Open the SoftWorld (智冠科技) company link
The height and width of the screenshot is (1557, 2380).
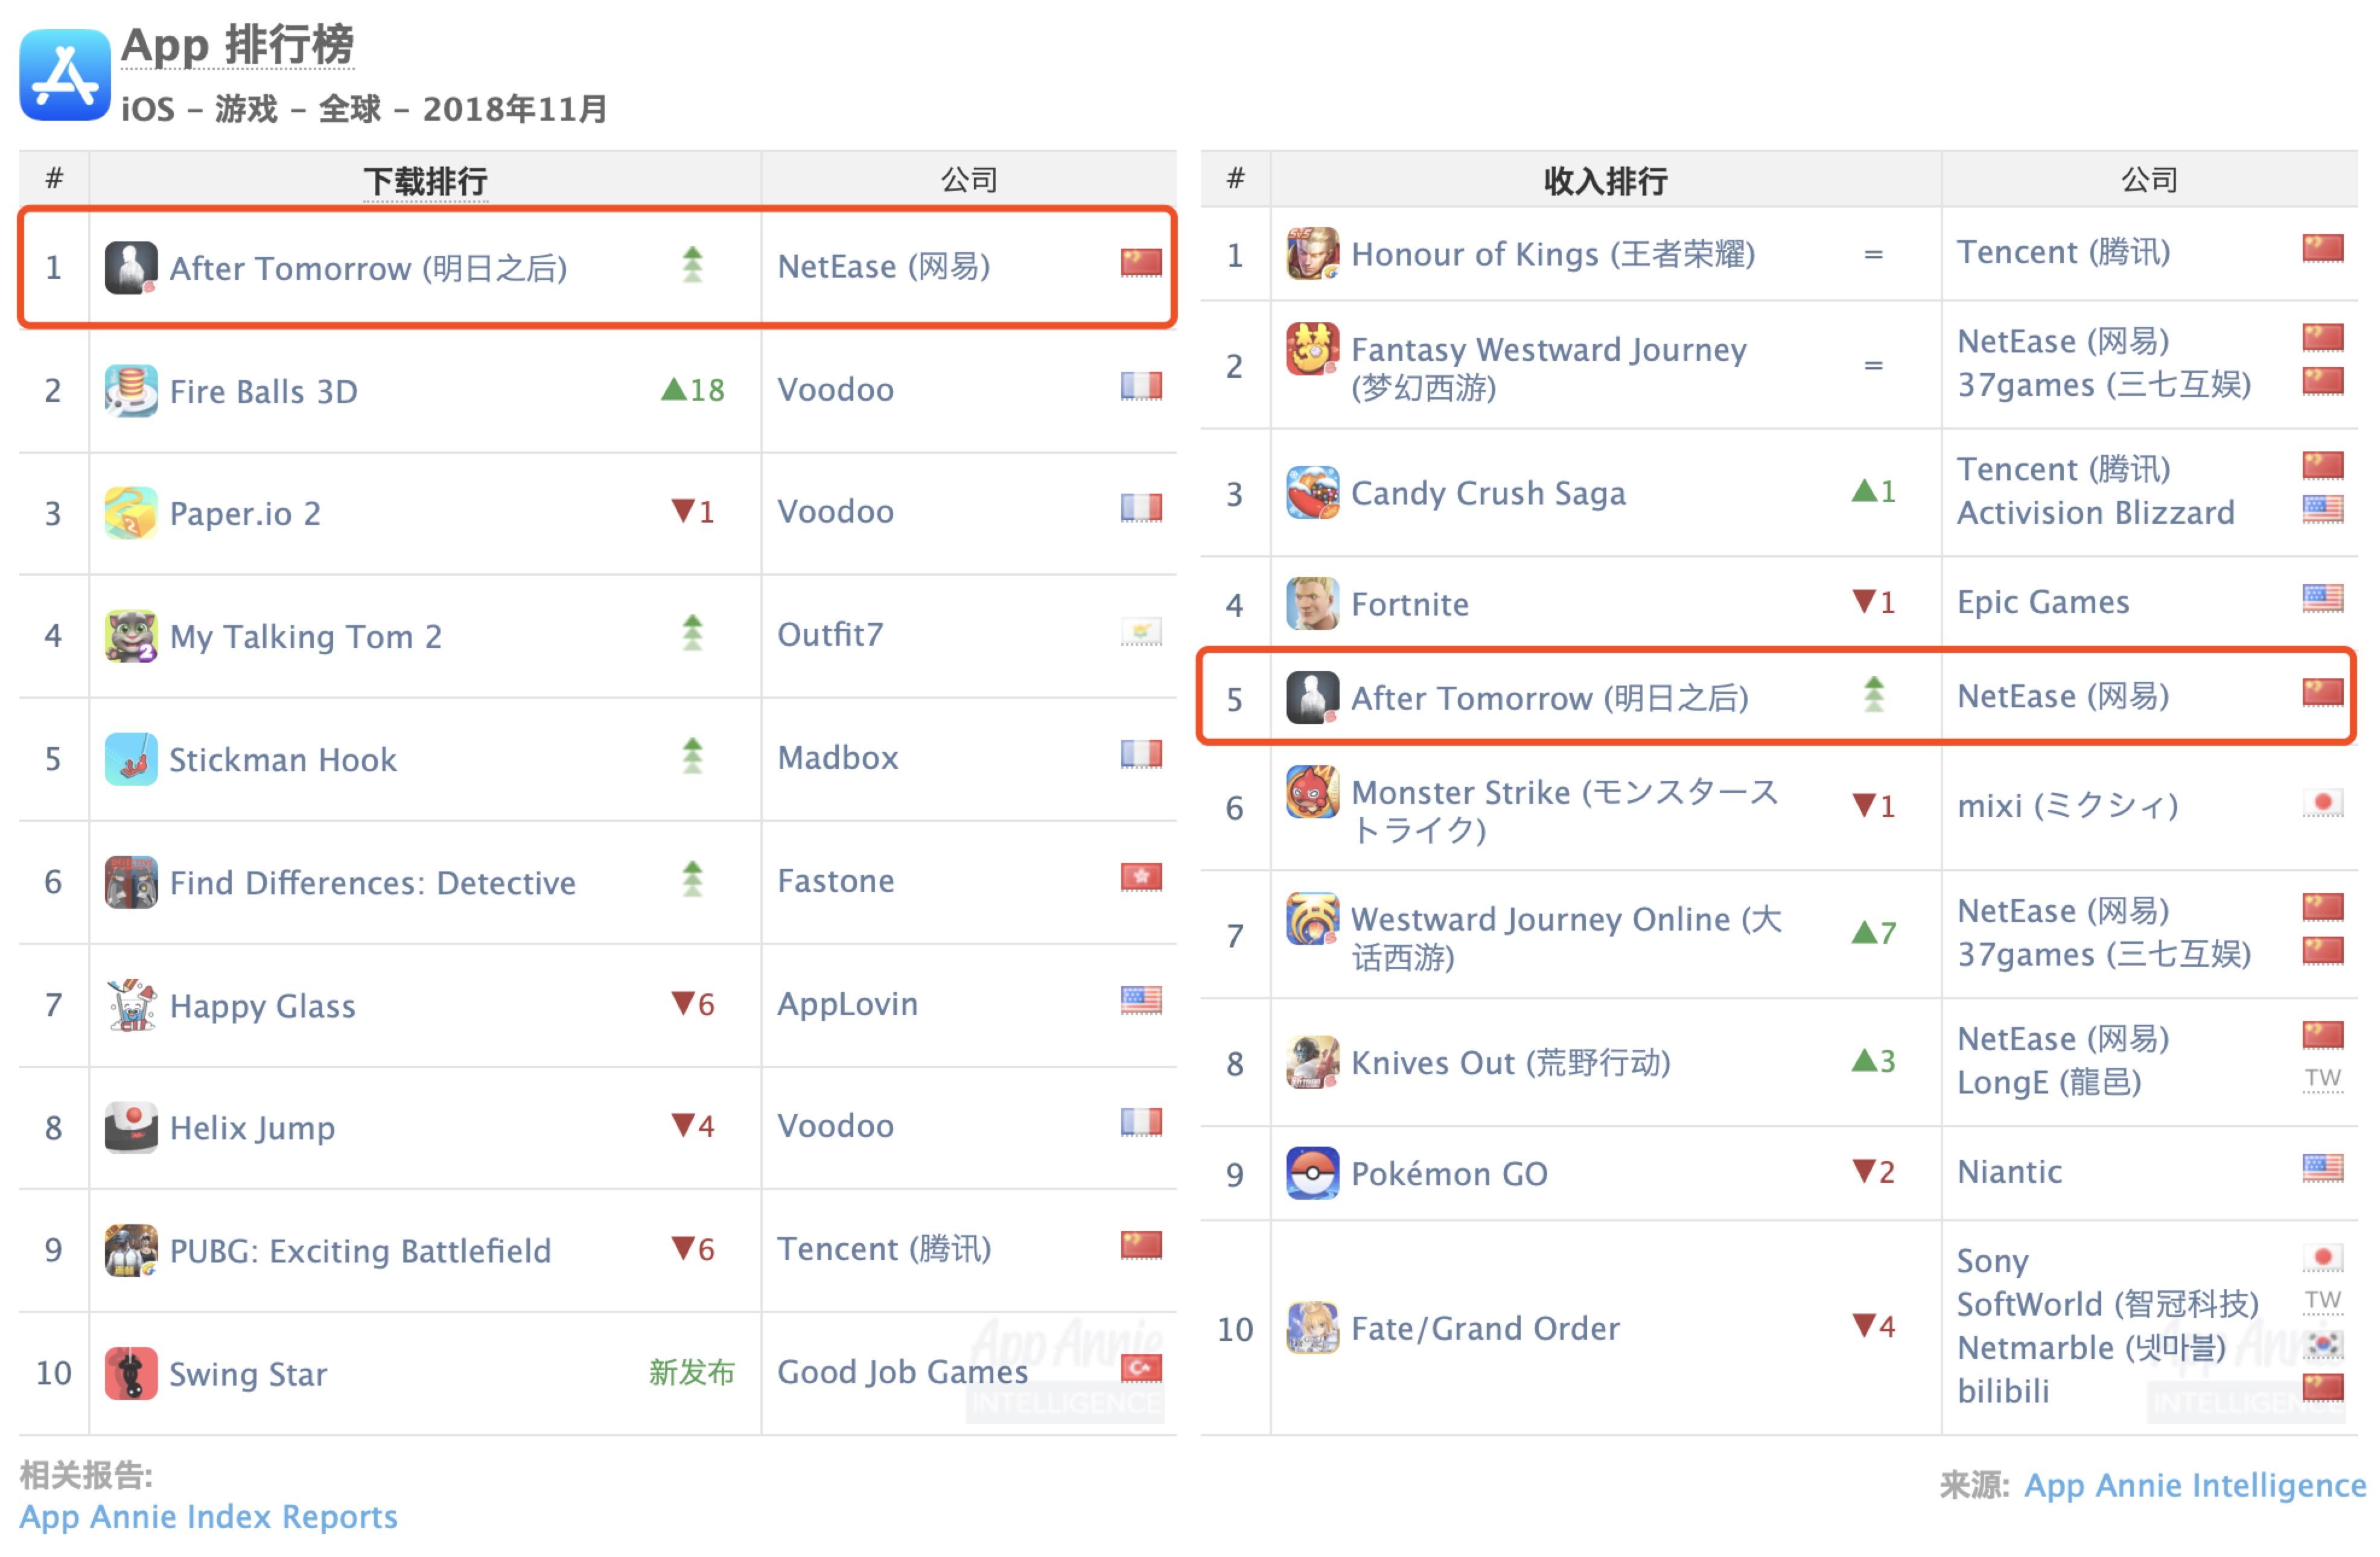coord(2108,1305)
